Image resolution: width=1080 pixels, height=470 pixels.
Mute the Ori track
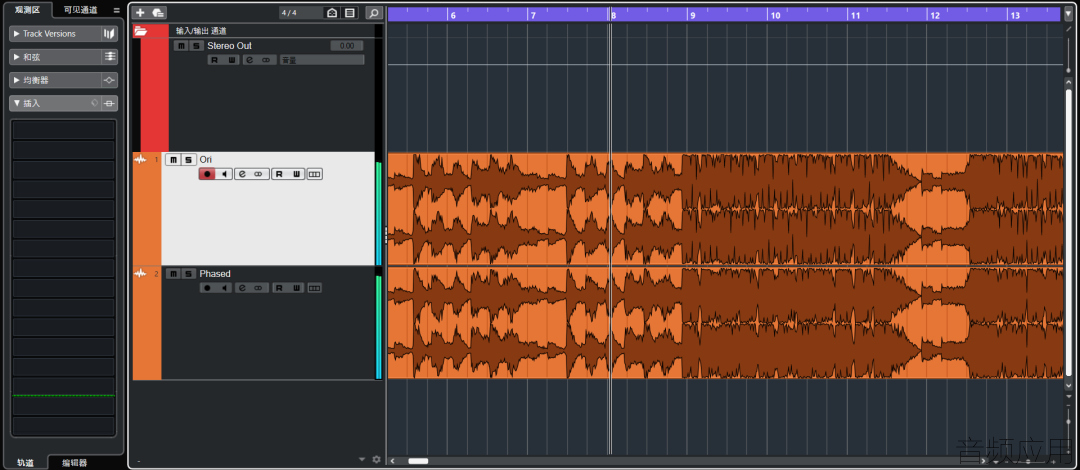click(x=173, y=160)
